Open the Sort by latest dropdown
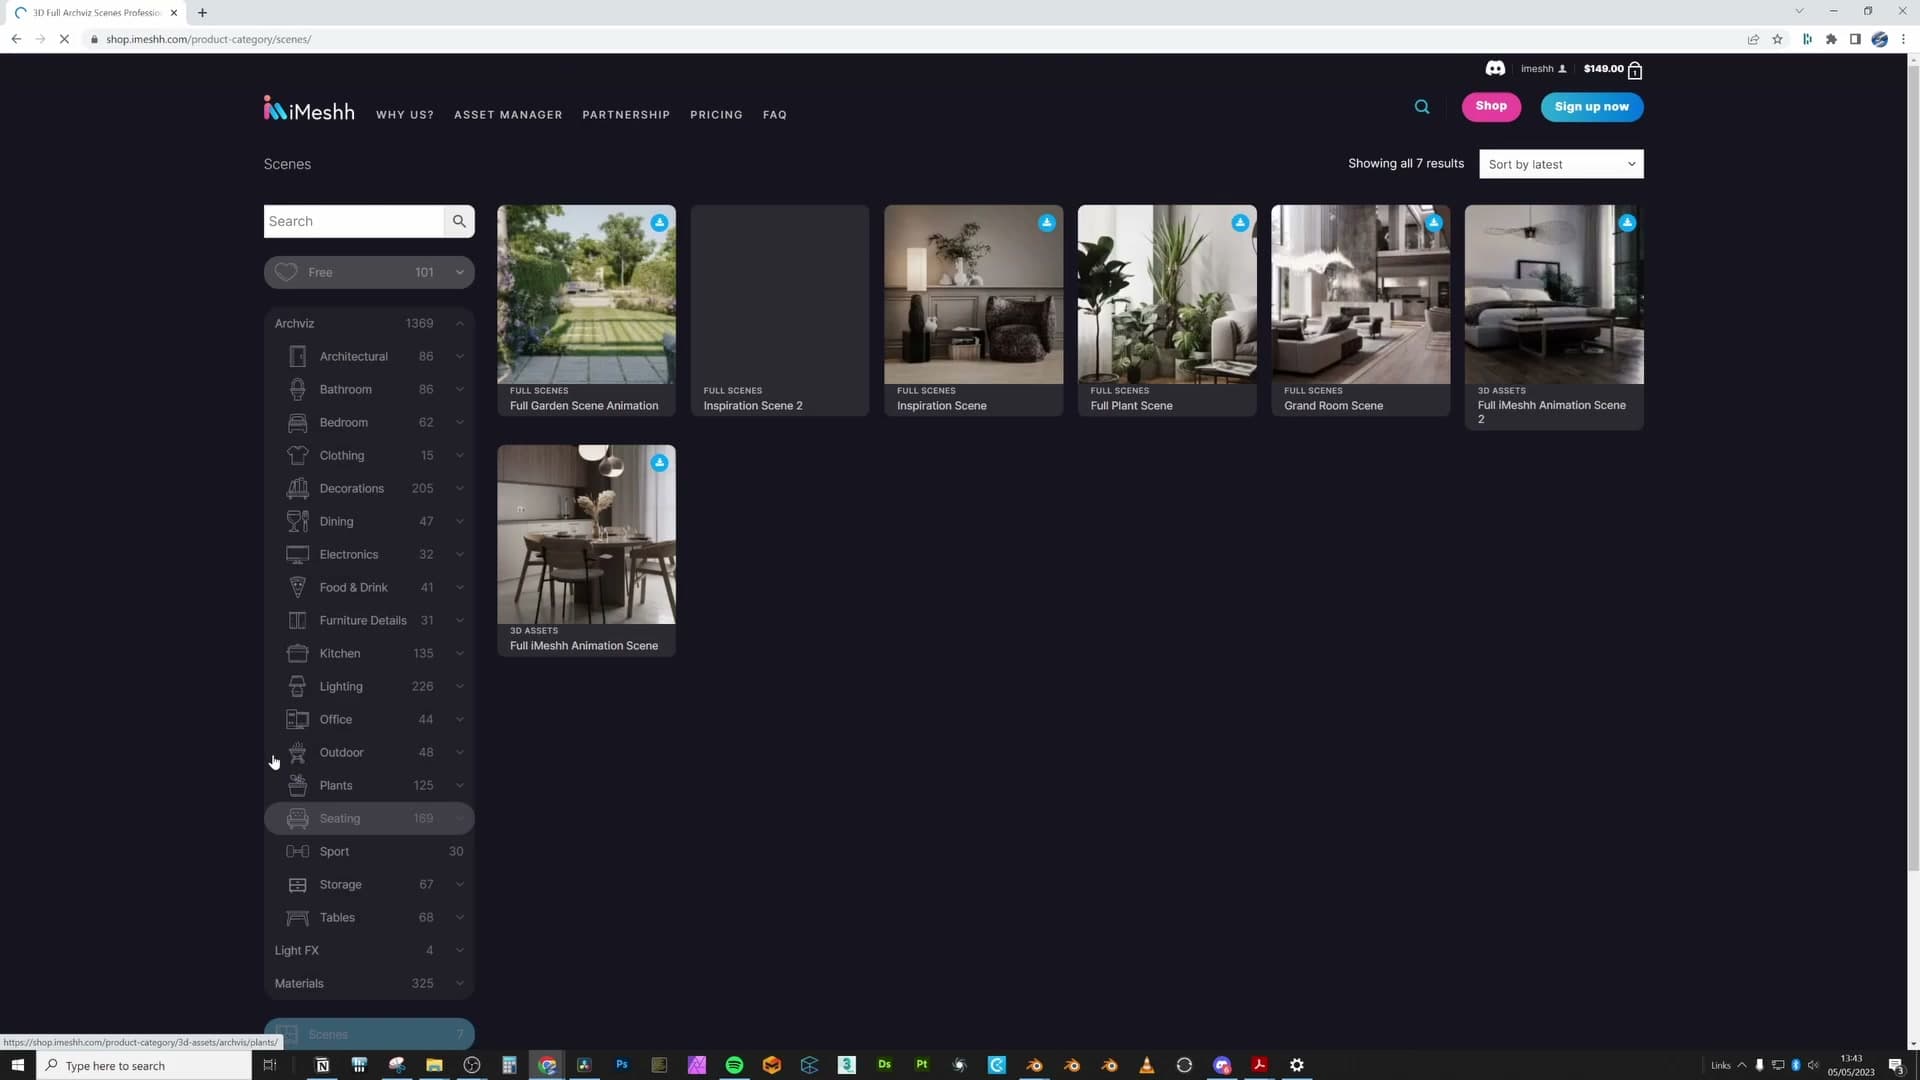The image size is (1920, 1080). pos(1561,164)
